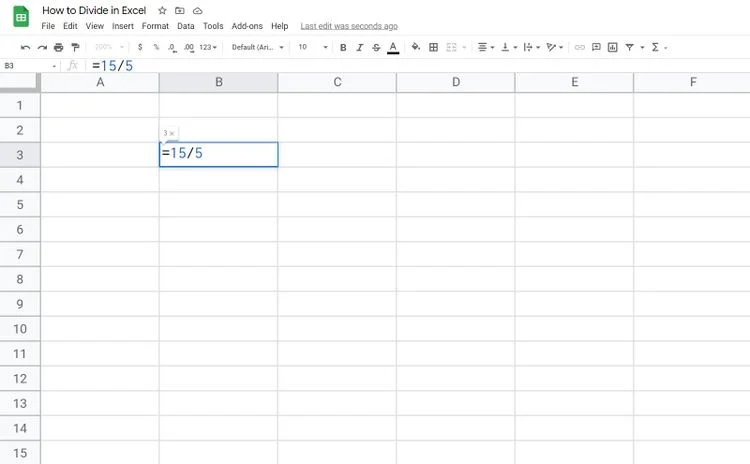
Task: Select column F header
Action: (692, 82)
